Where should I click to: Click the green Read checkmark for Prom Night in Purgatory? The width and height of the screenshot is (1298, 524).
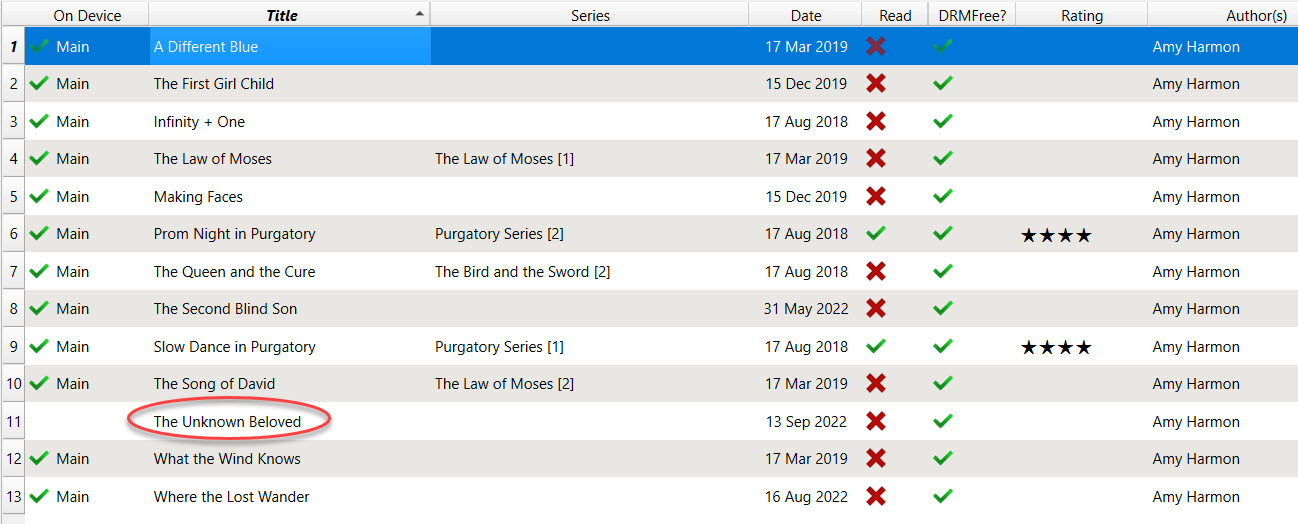[x=876, y=234]
